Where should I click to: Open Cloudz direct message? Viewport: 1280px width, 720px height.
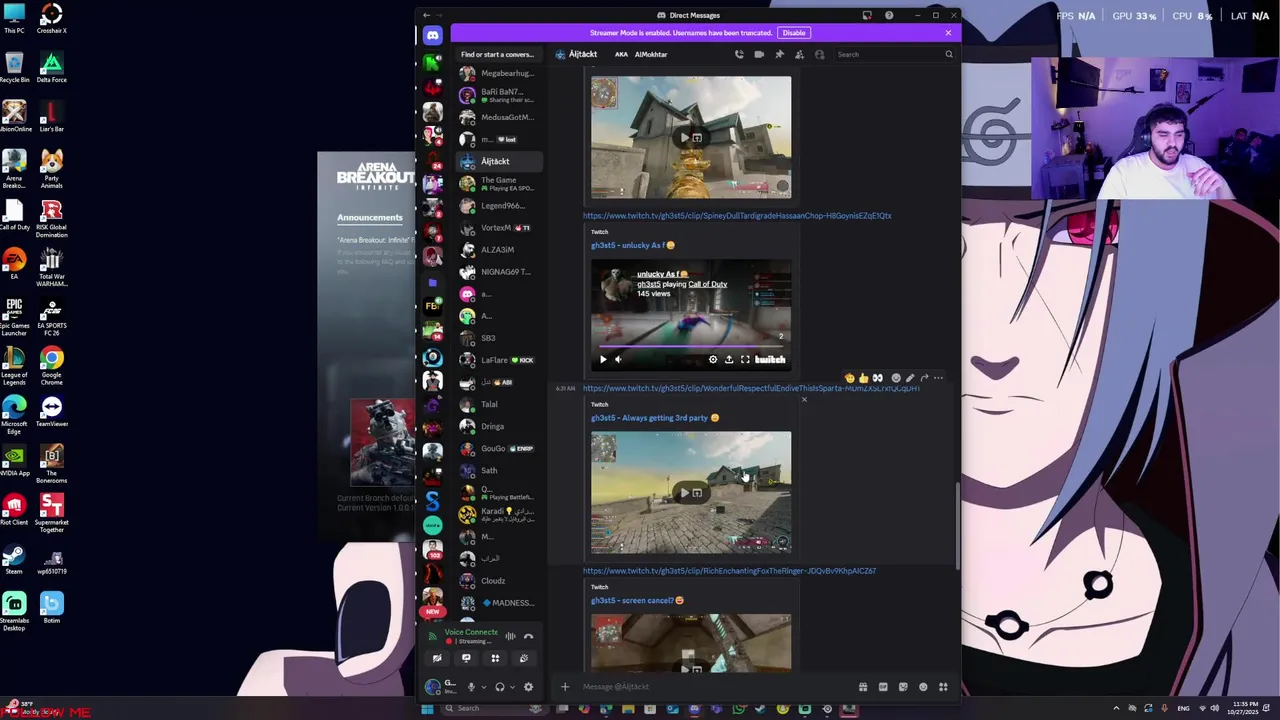point(499,580)
